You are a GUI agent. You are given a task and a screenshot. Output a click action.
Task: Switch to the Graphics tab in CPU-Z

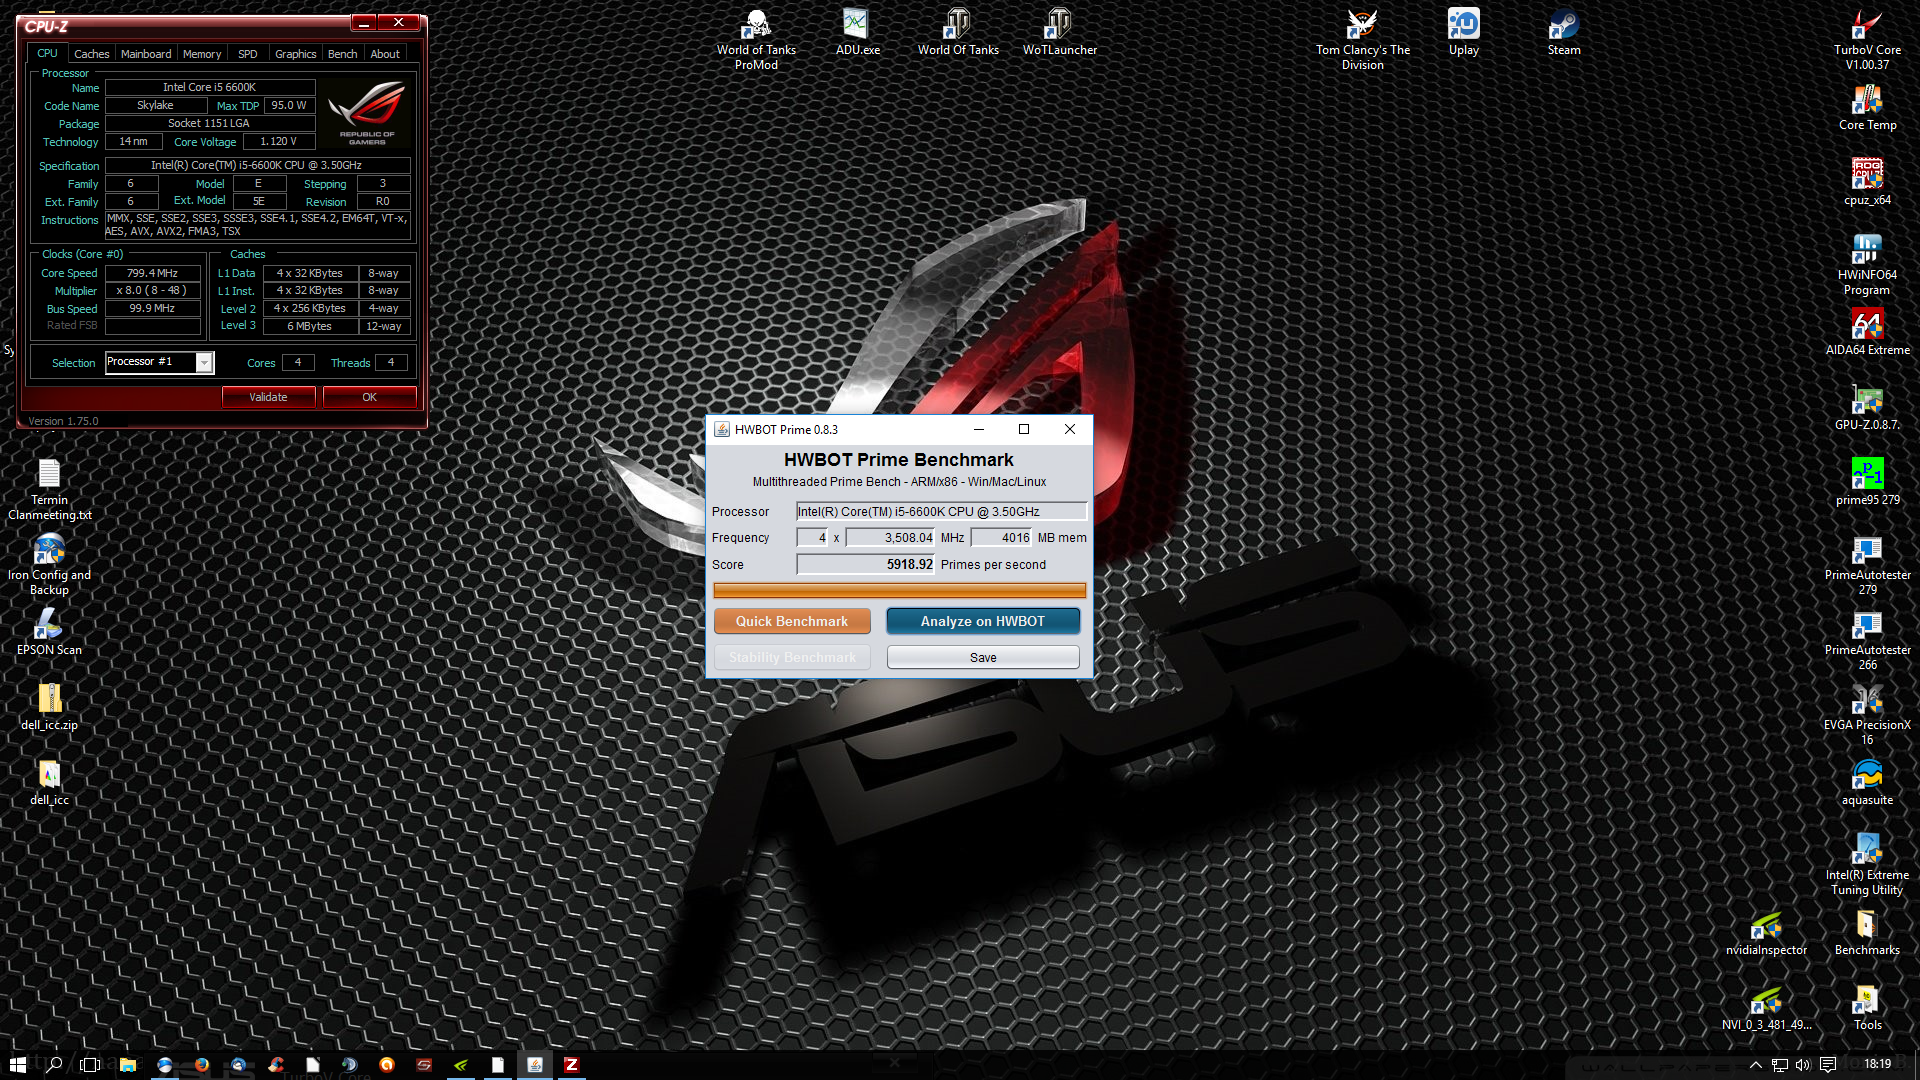coord(296,54)
